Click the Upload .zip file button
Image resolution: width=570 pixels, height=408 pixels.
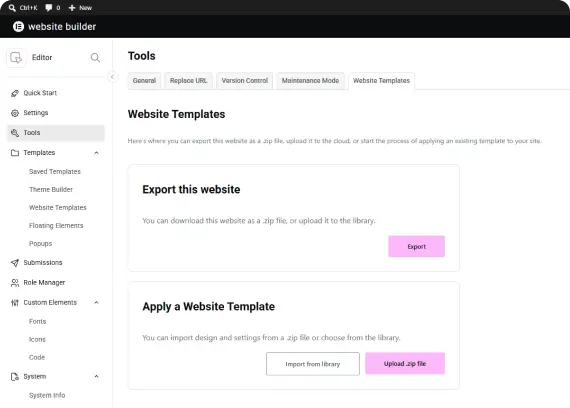(x=405, y=363)
